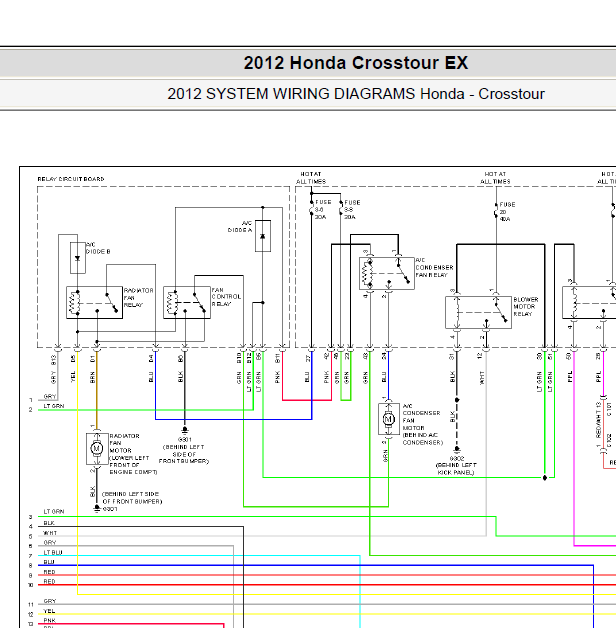616x628 pixels.
Task: Click the 'PNK B11' wire label
Action: 278,368
